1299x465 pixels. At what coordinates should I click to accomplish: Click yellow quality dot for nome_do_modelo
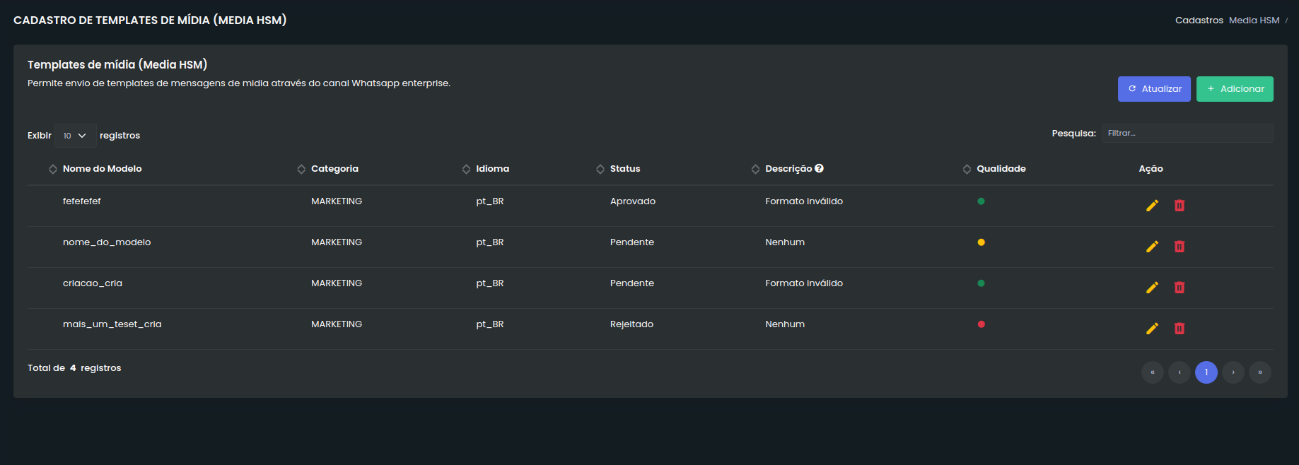pos(981,242)
